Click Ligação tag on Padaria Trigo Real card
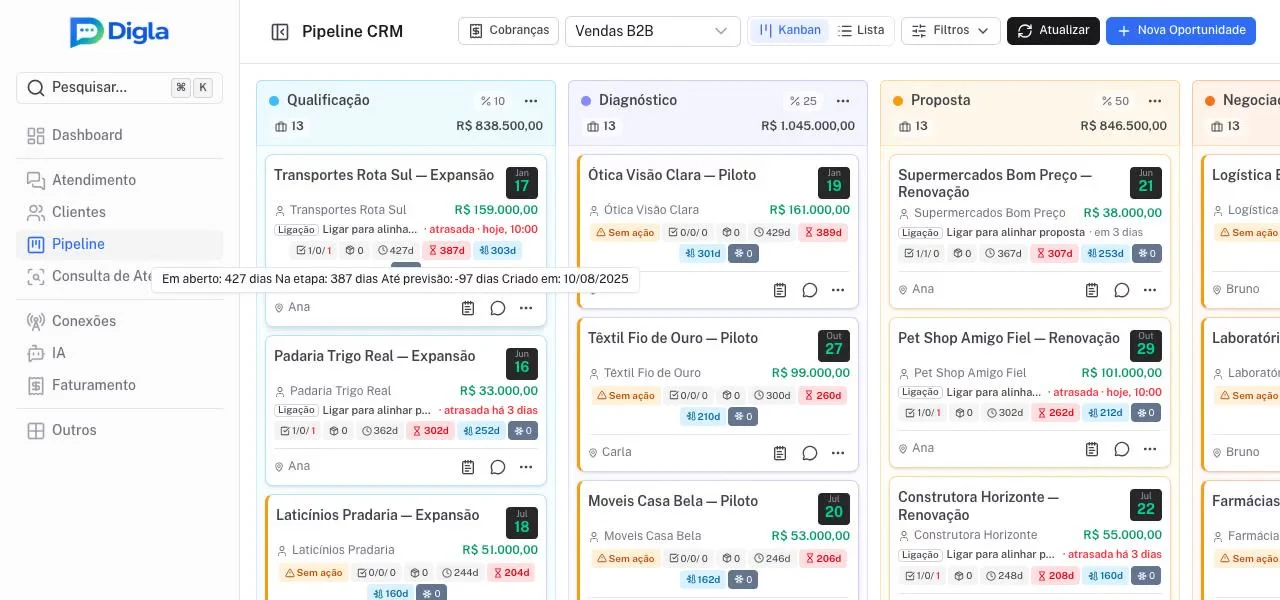 (x=297, y=410)
